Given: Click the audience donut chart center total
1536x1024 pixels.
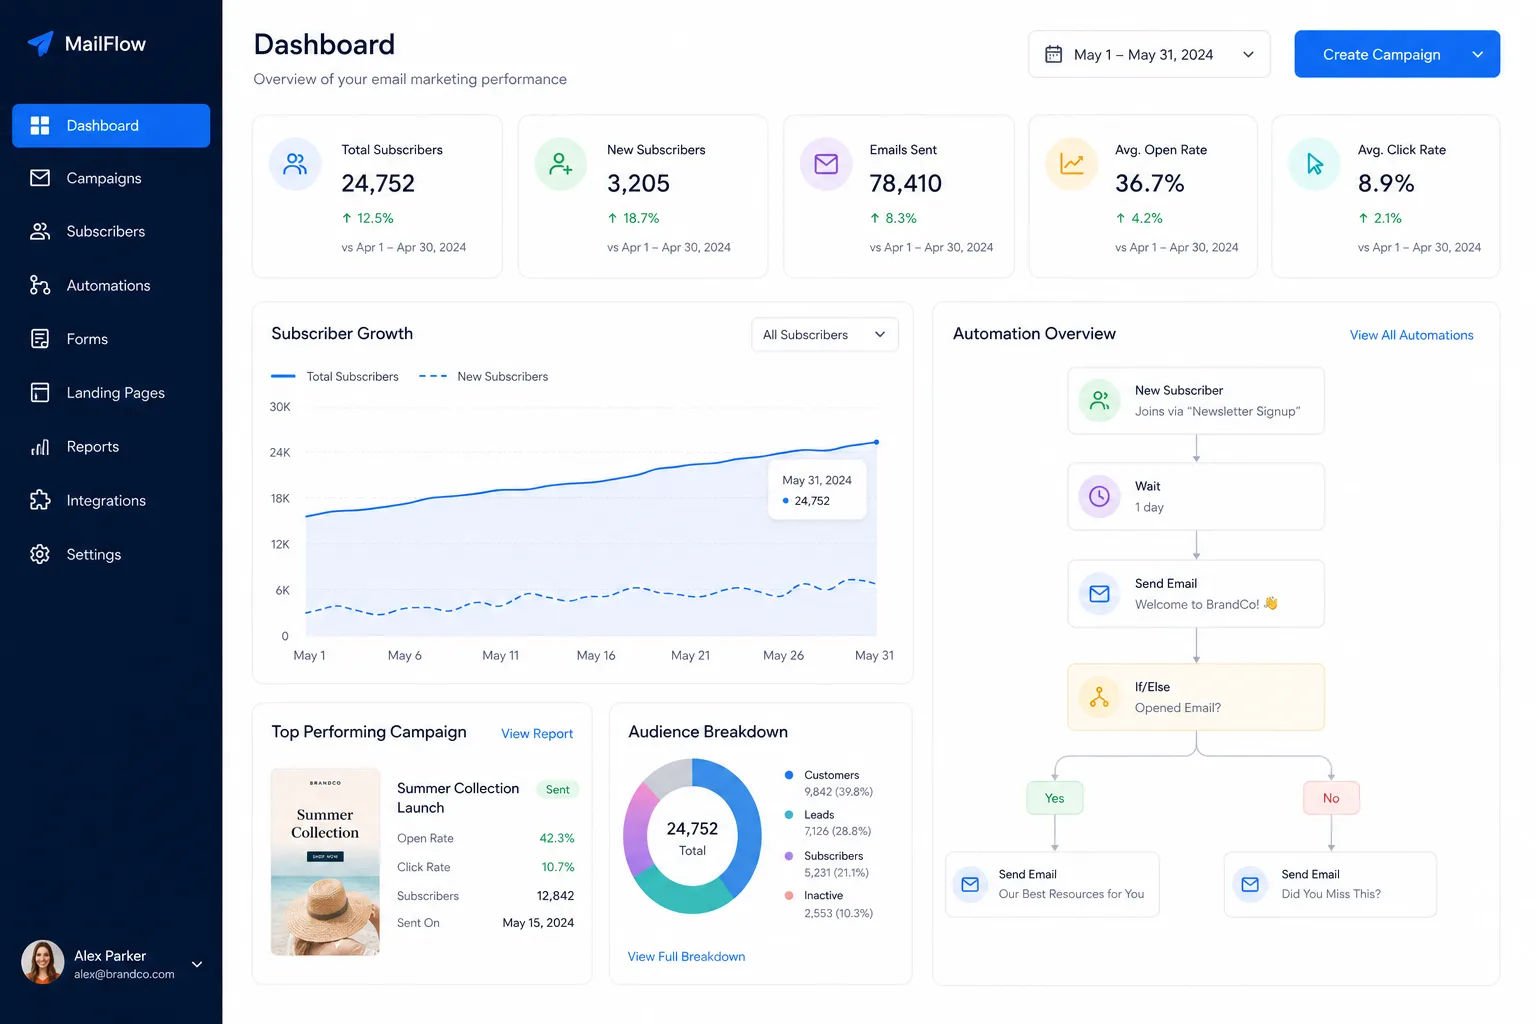Looking at the screenshot, I should point(692,838).
